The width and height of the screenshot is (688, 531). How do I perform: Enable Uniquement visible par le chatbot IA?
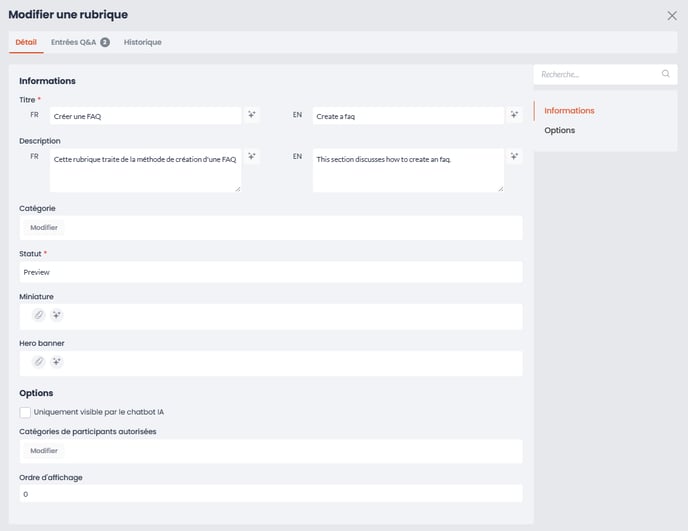[x=25, y=412]
